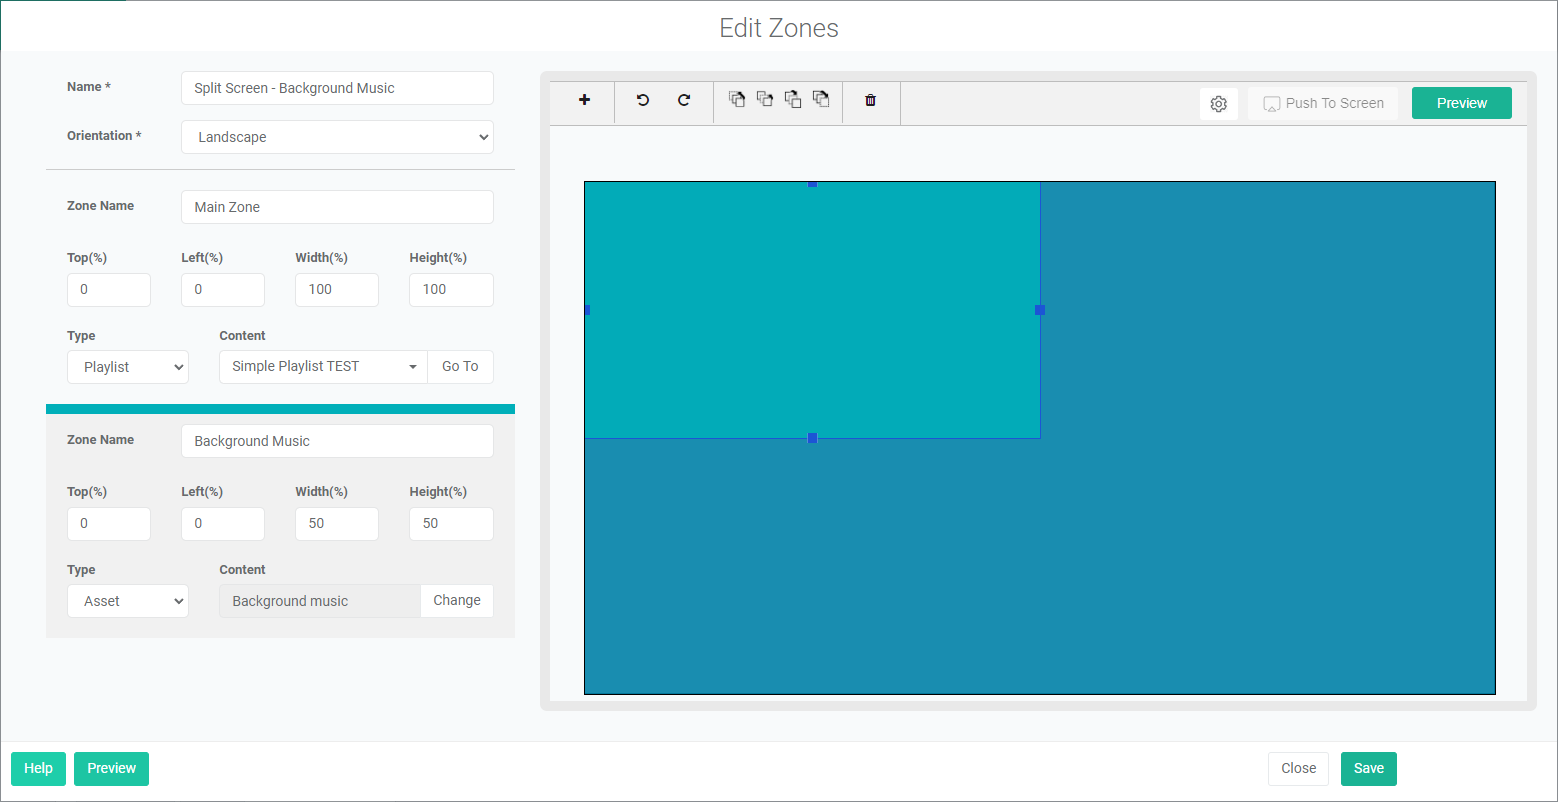1558x802 pixels.
Task: Focus Background Music Left(%) field
Action: point(223,523)
